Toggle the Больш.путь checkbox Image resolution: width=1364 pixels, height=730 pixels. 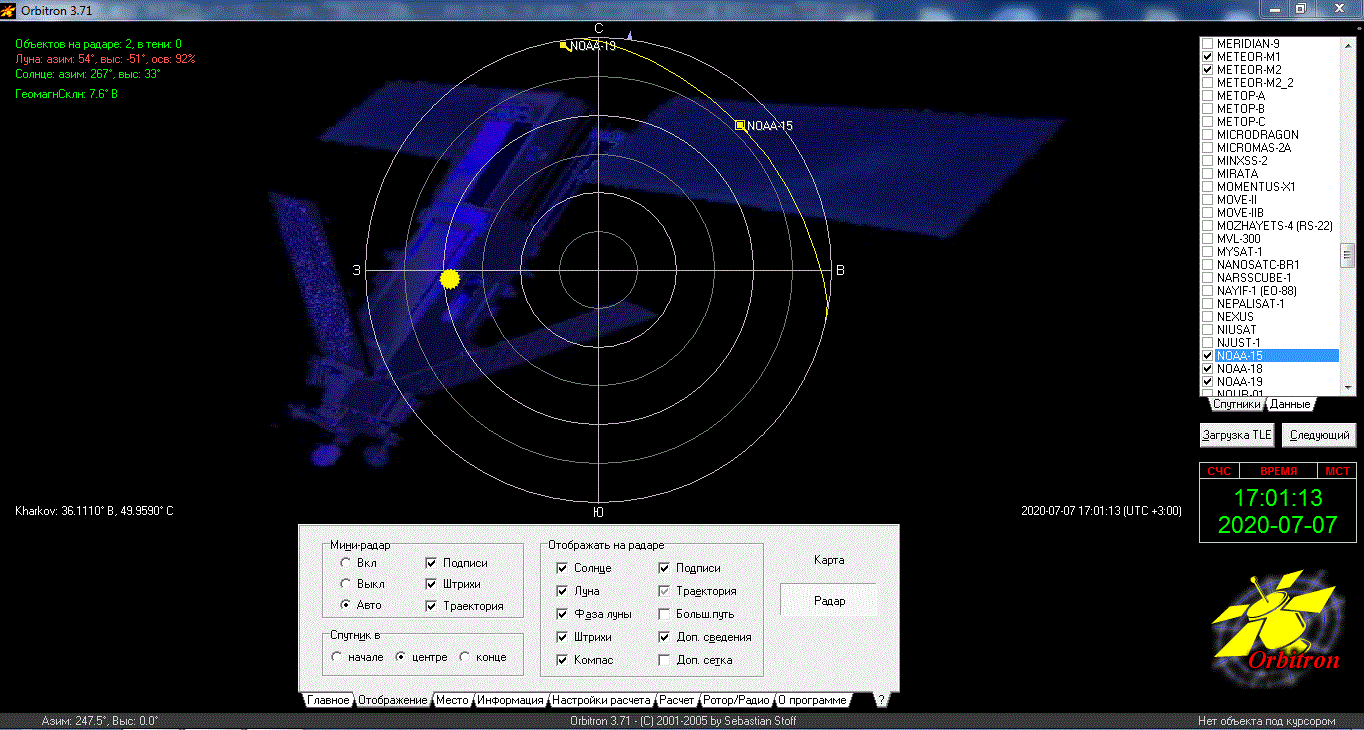665,614
